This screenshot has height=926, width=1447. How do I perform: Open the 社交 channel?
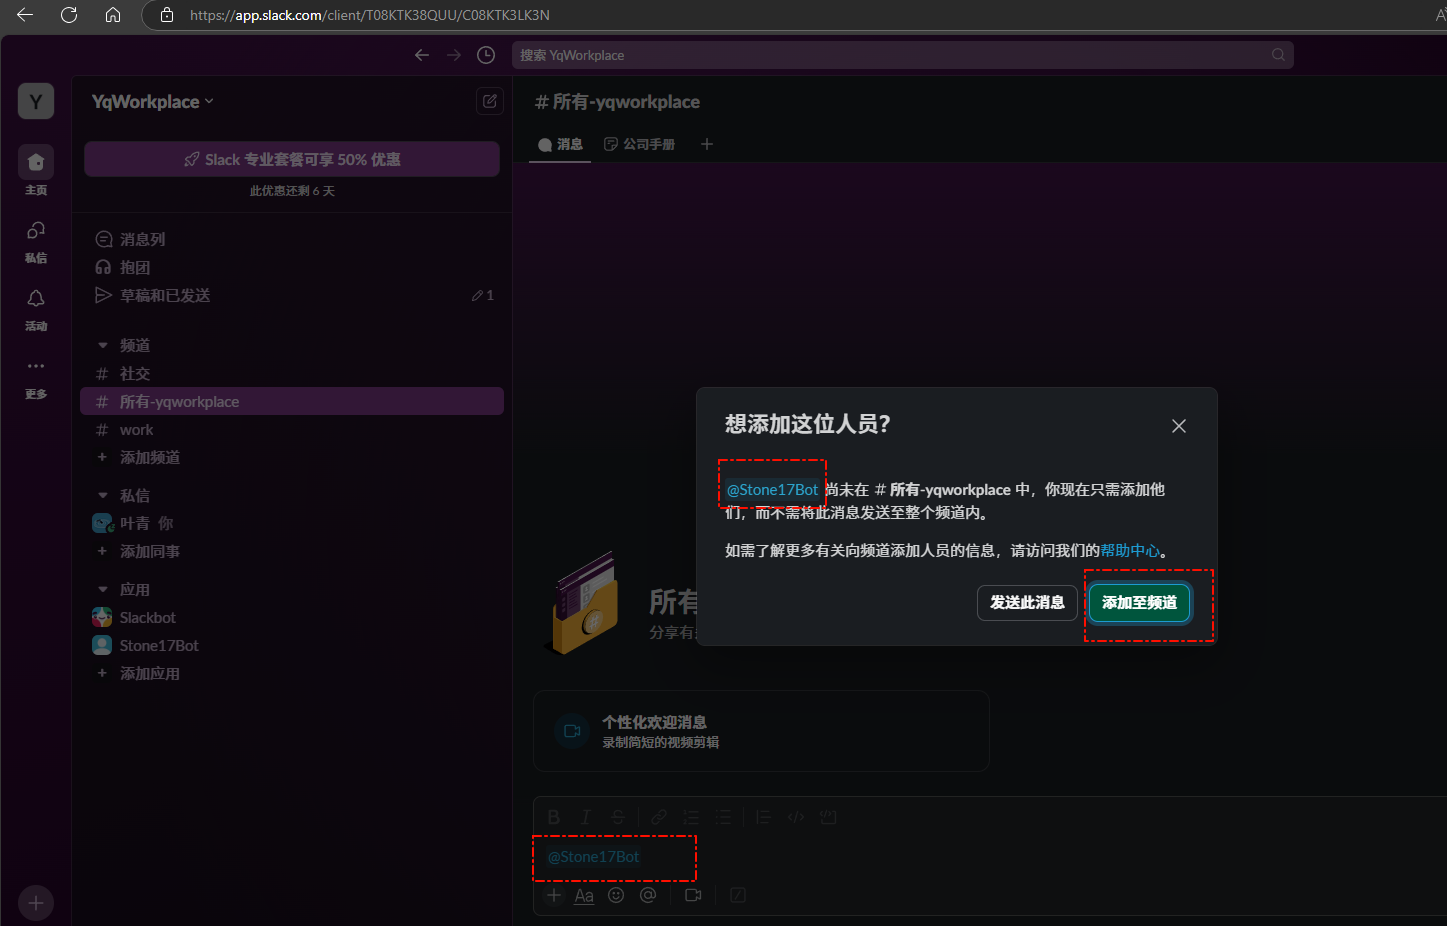(x=292, y=373)
